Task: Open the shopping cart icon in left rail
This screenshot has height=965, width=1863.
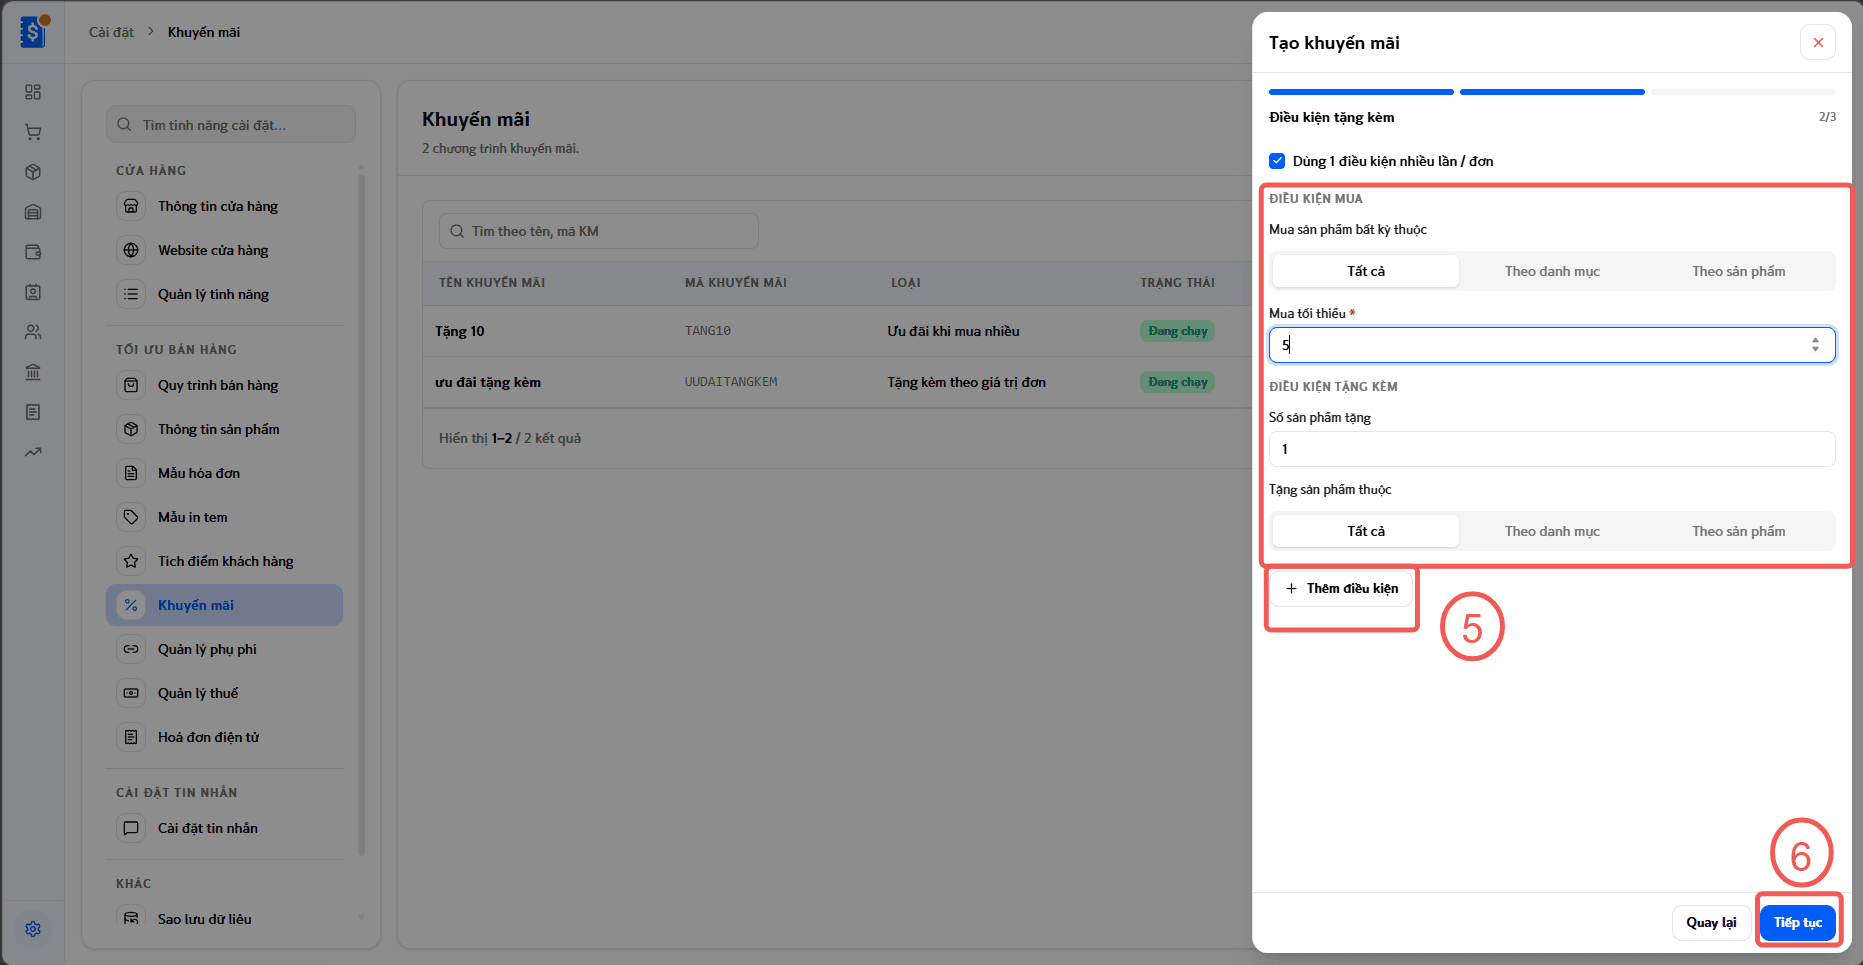Action: tap(33, 132)
